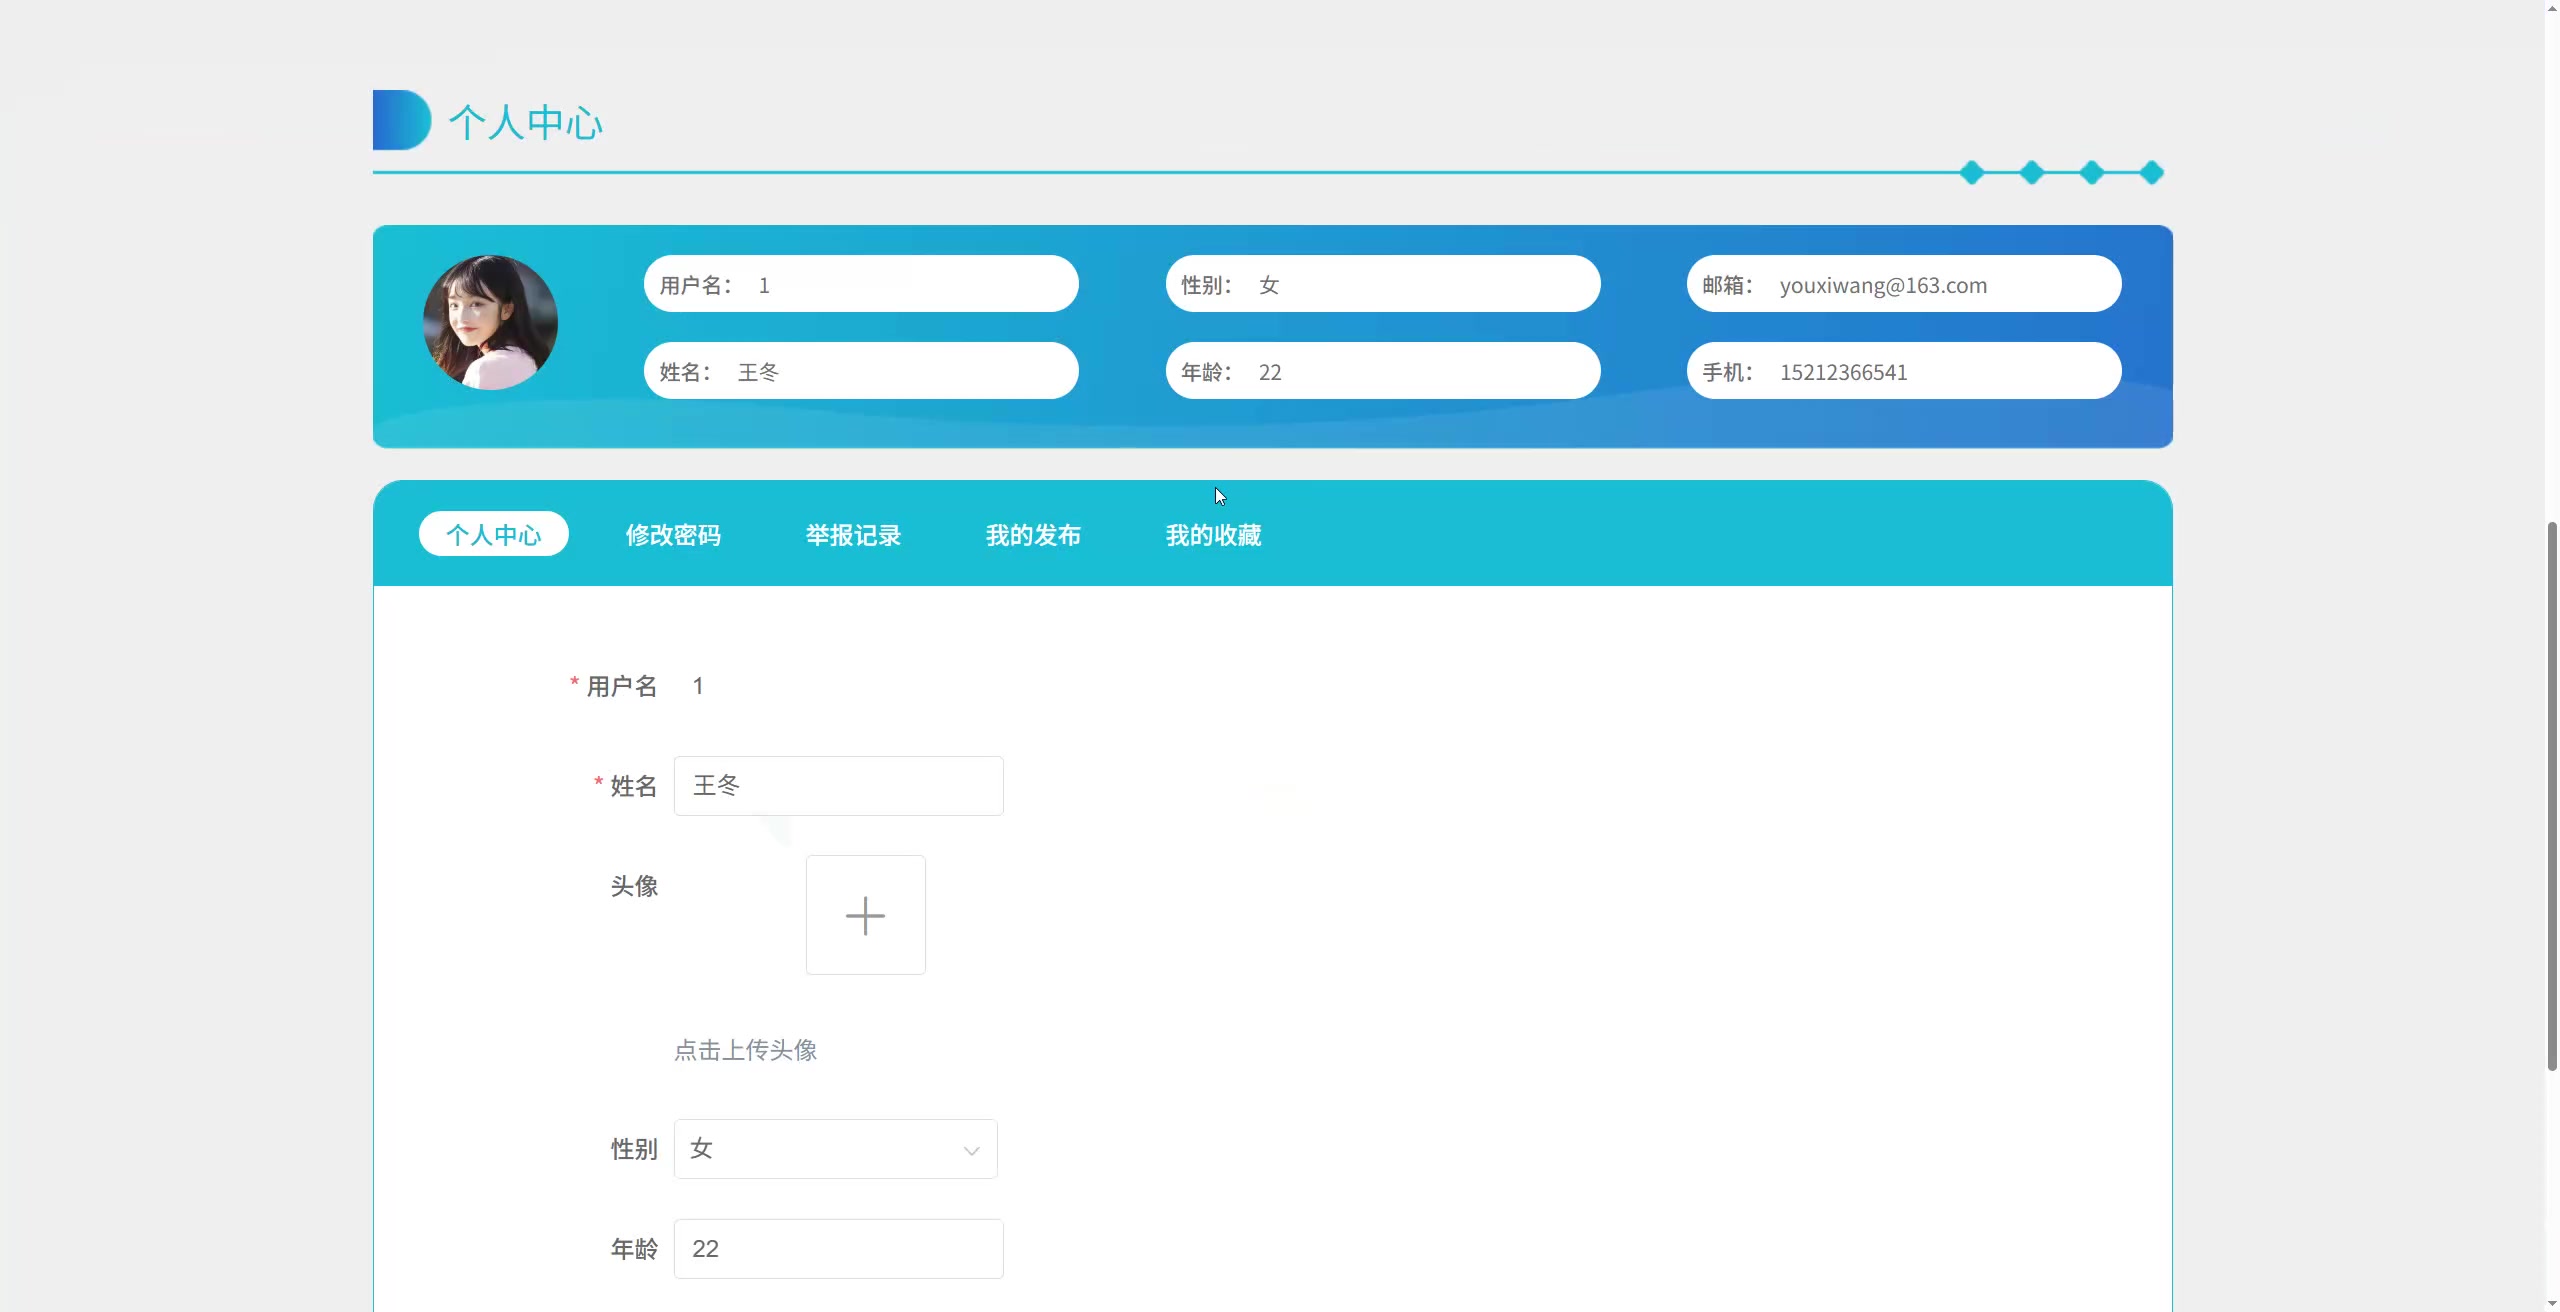View the 我的收藏 tab
The width and height of the screenshot is (2560, 1312).
coord(1213,535)
